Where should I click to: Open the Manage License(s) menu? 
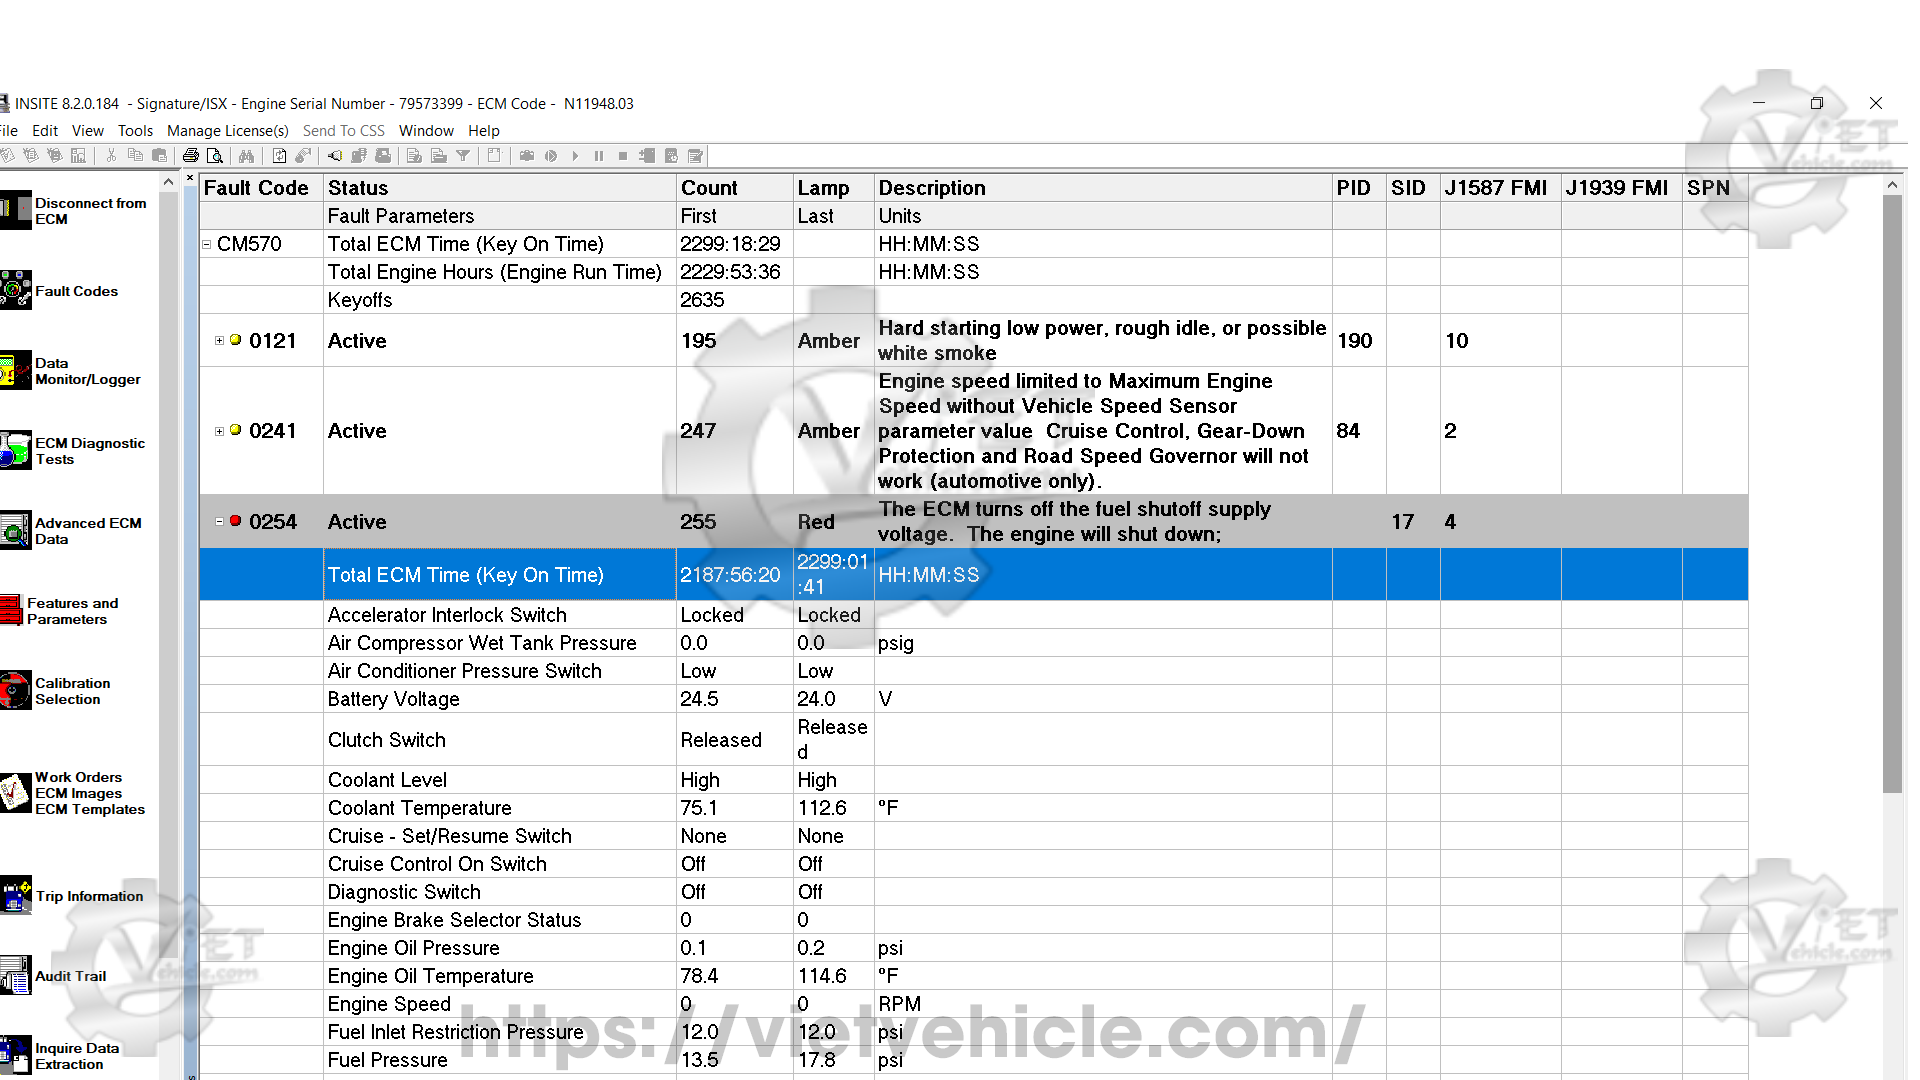click(227, 131)
